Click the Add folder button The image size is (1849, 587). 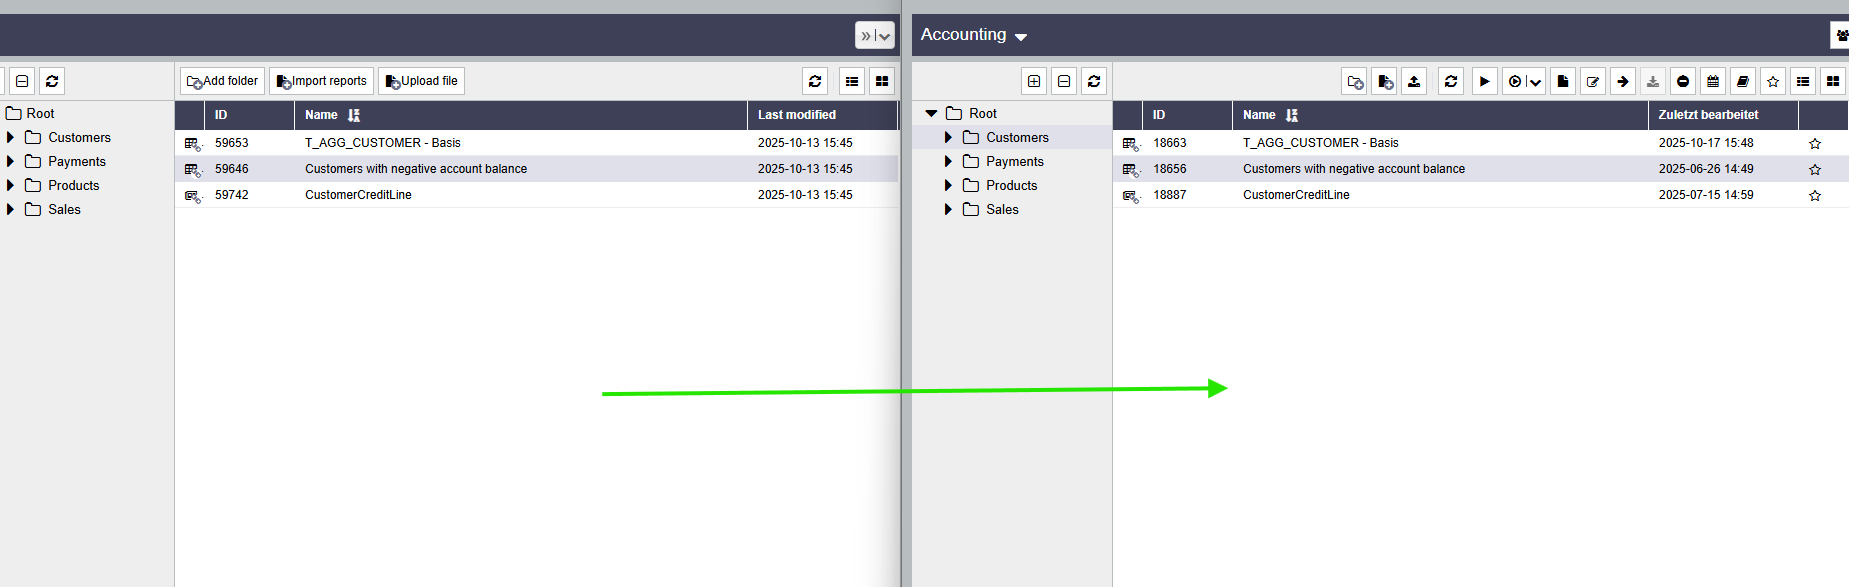[x=222, y=82]
